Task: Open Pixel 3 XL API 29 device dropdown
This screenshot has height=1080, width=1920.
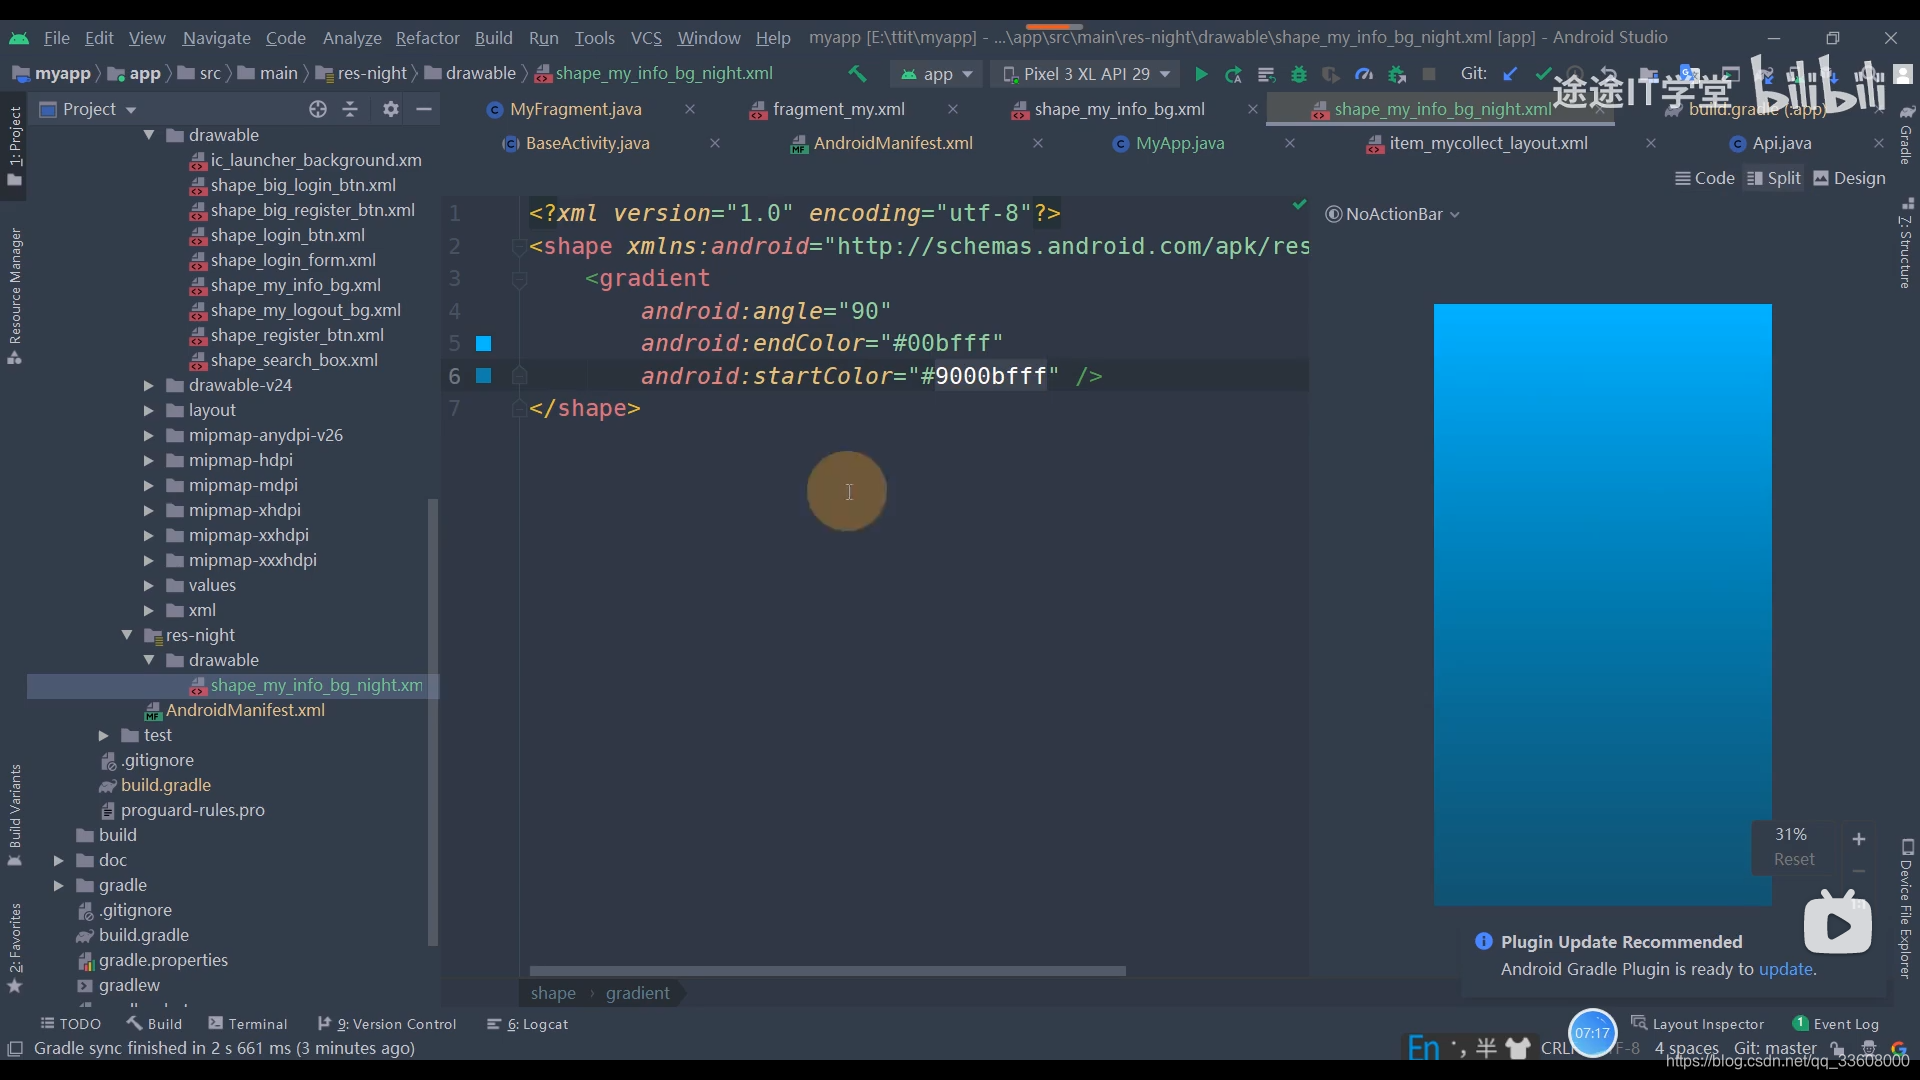Action: coord(1086,74)
